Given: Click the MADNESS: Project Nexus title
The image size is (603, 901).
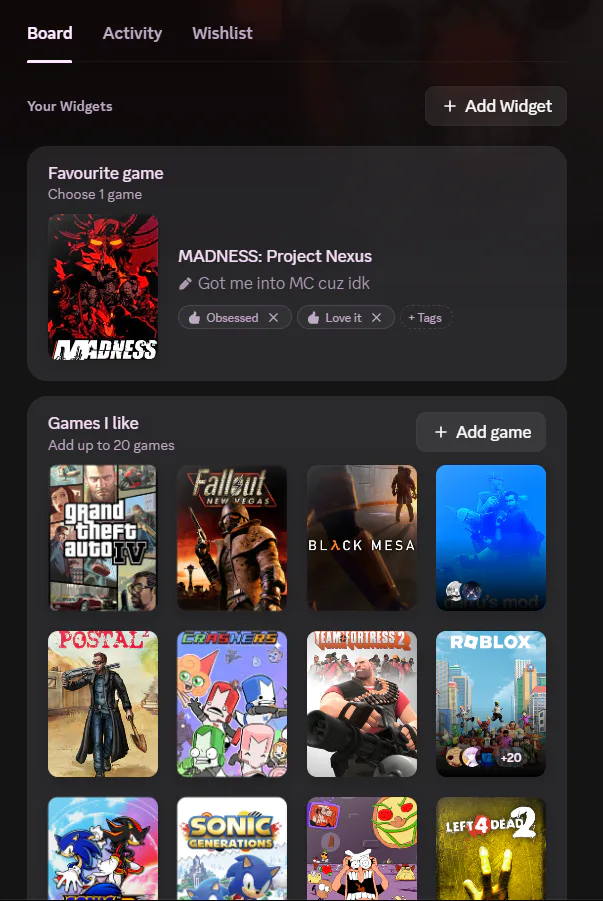Looking at the screenshot, I should (275, 256).
